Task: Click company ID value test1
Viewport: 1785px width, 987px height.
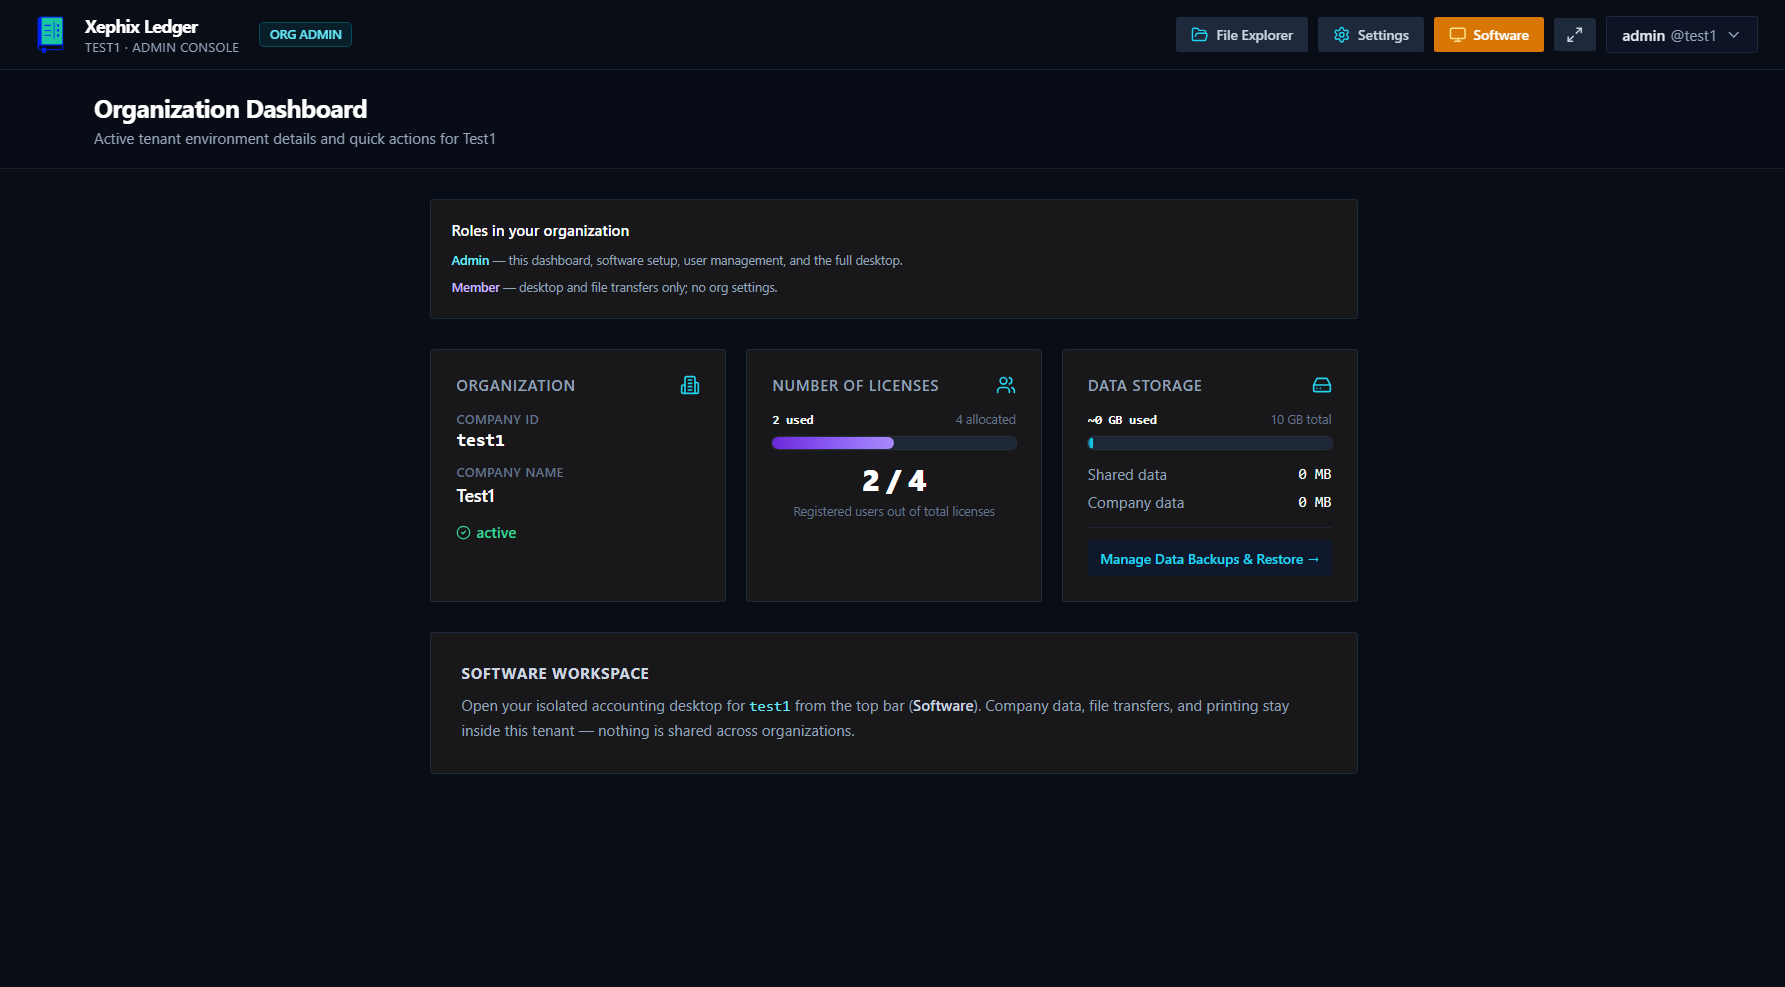Action: (480, 440)
